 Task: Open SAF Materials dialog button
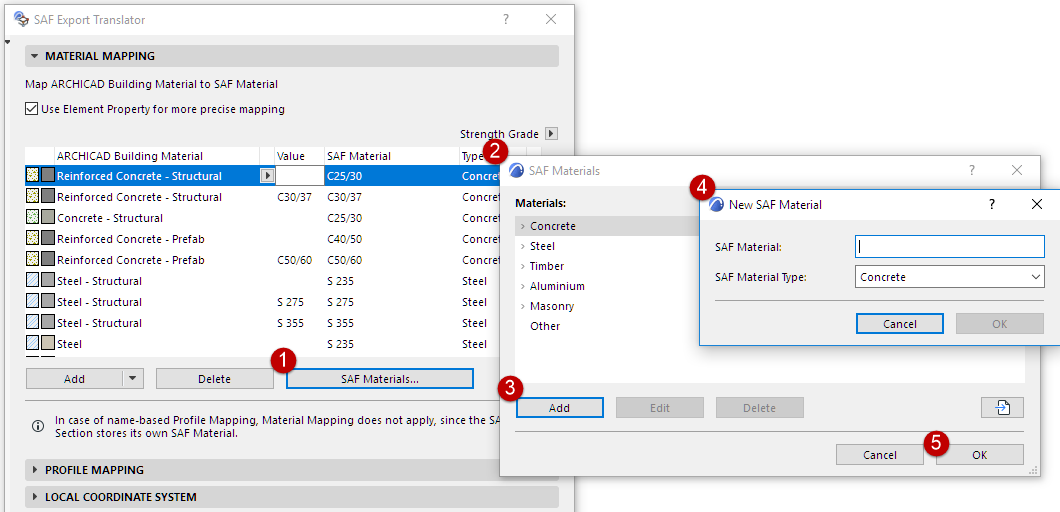pos(379,379)
